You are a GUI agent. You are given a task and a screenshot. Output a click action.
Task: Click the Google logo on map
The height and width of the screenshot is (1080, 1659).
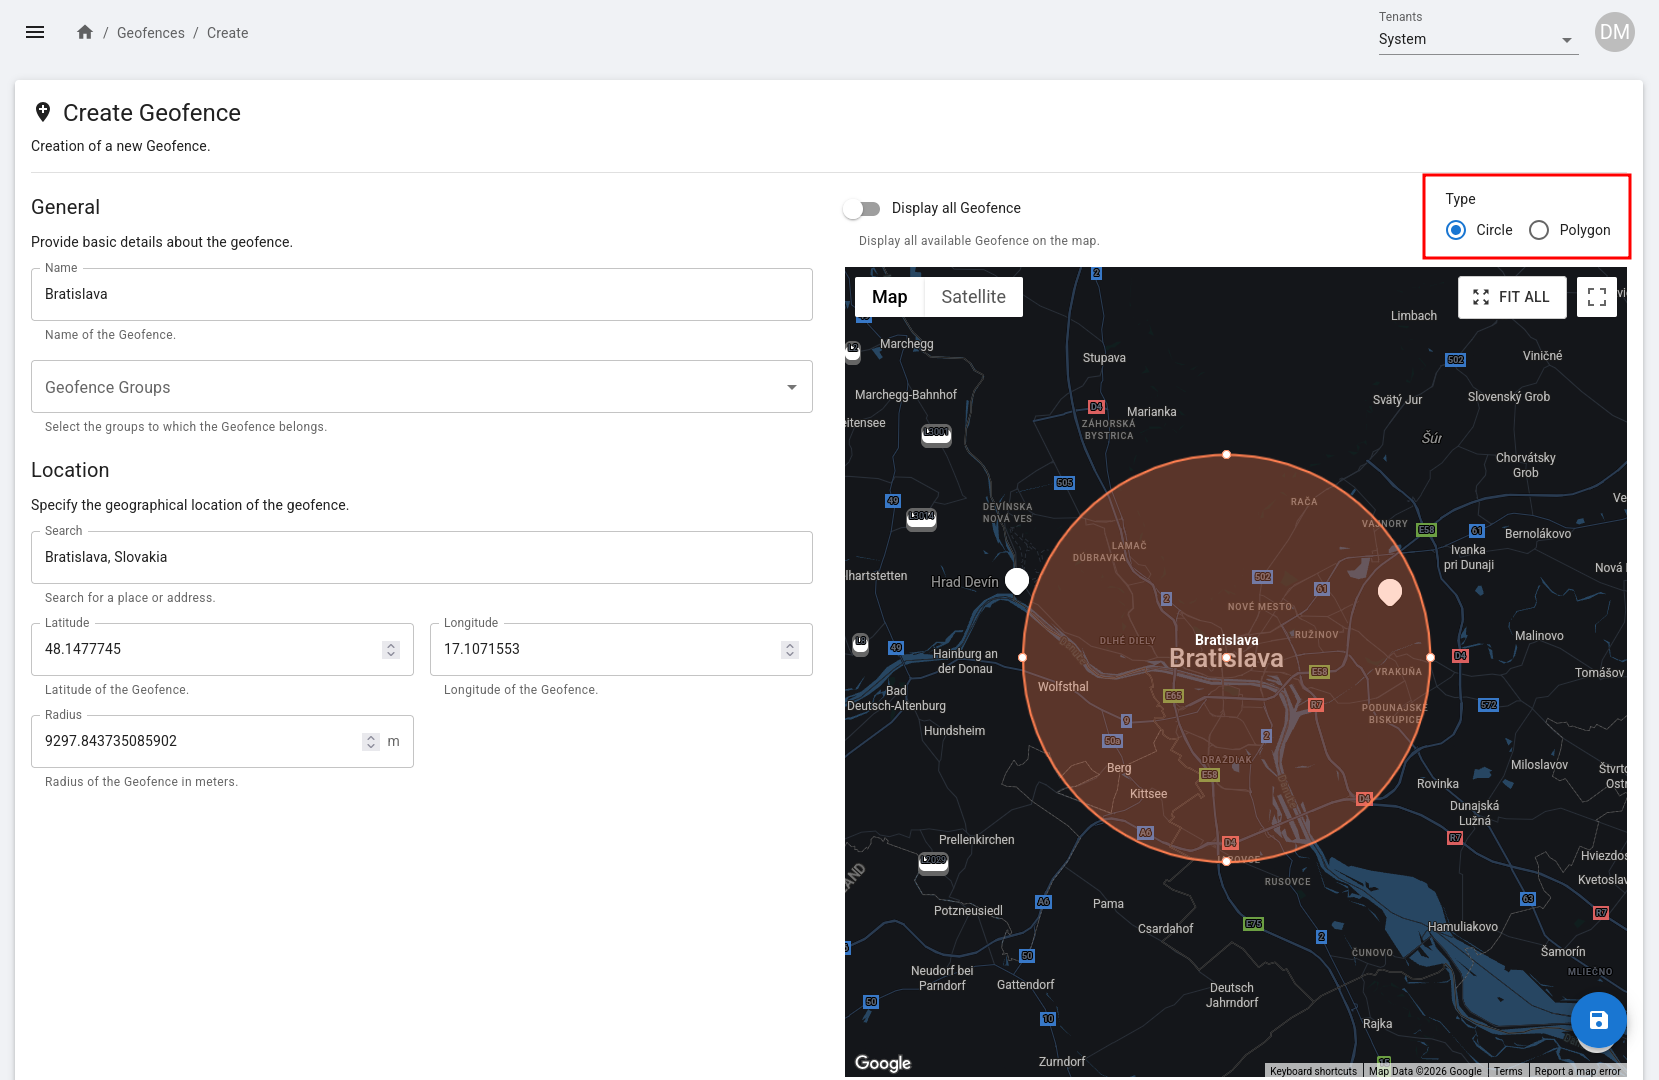pyautogui.click(x=882, y=1062)
